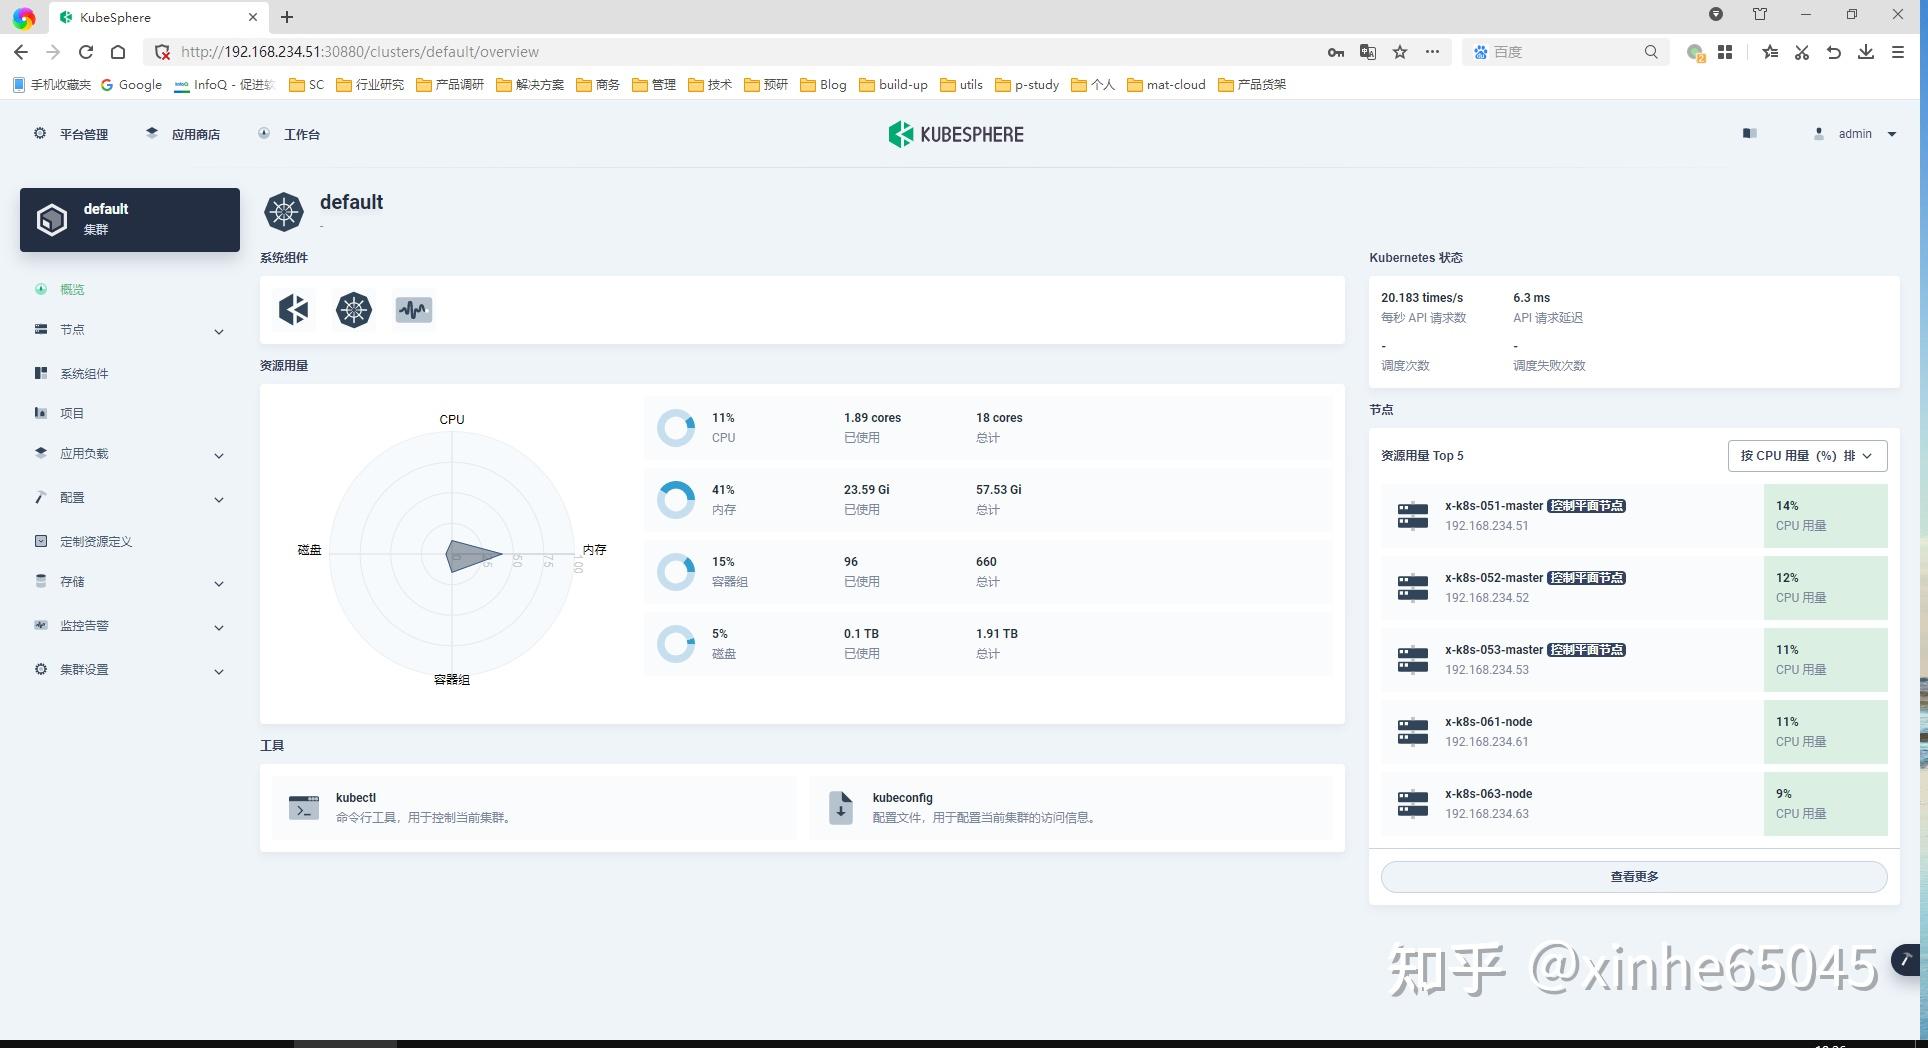Open the 按 CPU 用量 sort dropdown
The image size is (1928, 1048).
pos(1807,456)
